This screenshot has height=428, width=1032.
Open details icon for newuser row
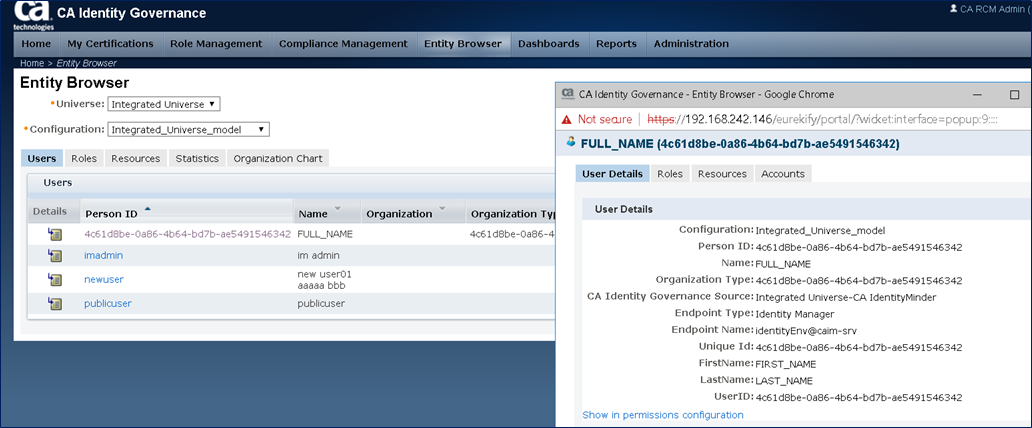(x=55, y=280)
